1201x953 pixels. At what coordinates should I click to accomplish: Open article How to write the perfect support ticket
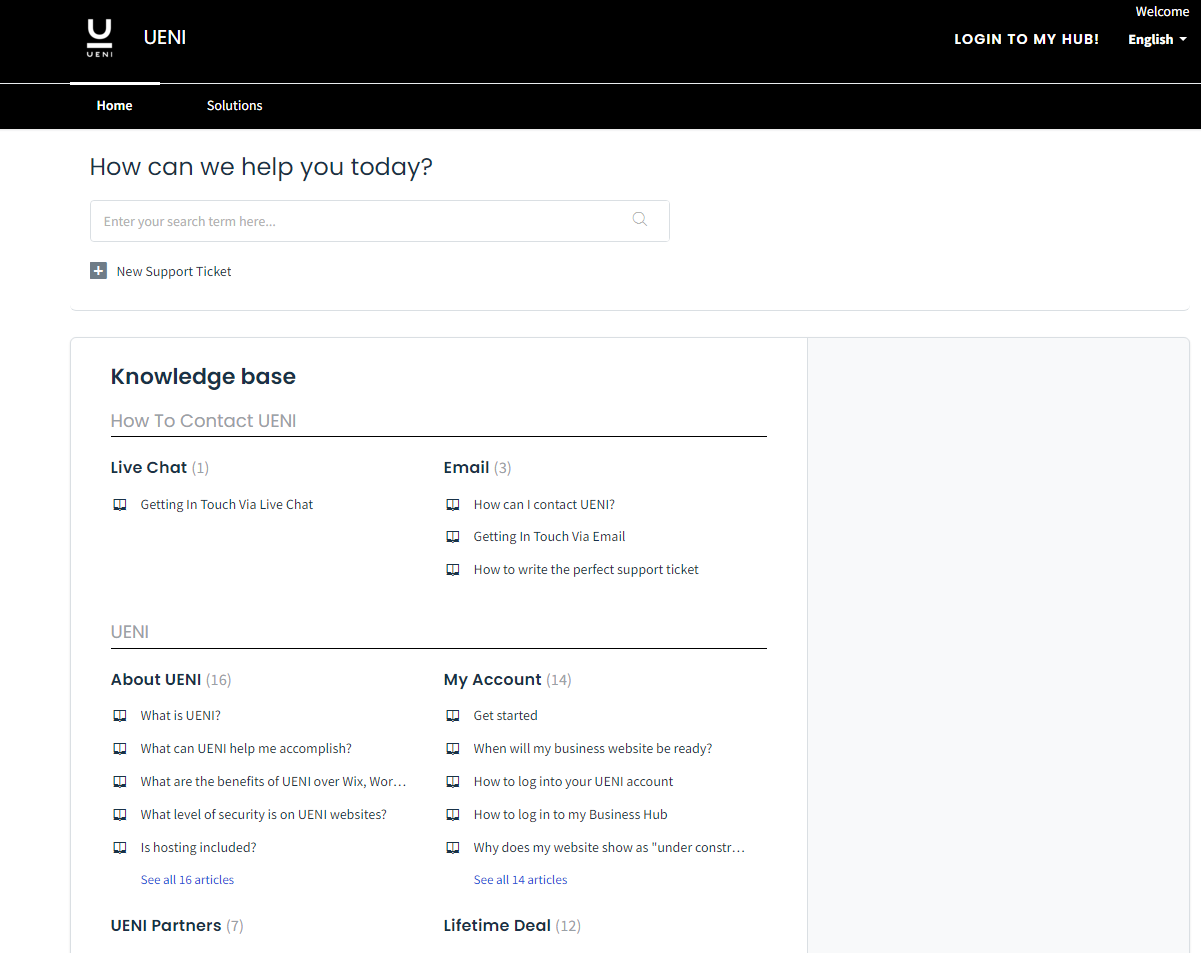click(x=586, y=570)
